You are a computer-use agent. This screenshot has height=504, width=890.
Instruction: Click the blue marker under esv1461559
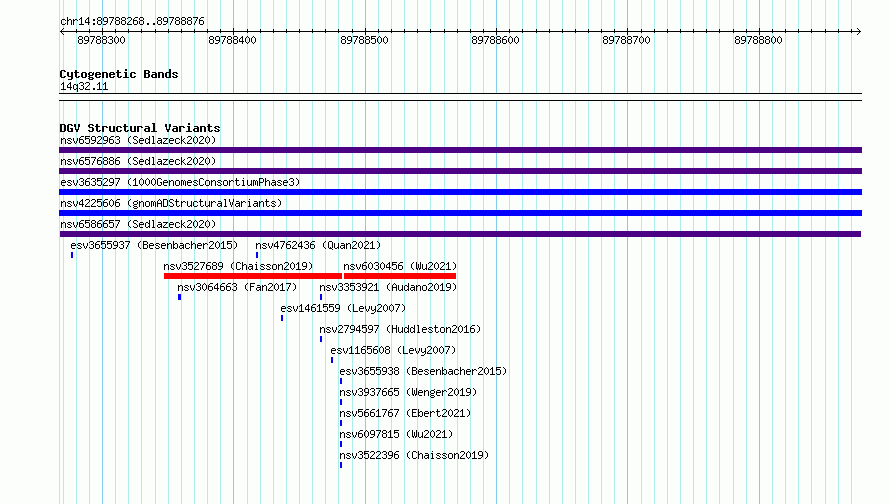(x=282, y=318)
